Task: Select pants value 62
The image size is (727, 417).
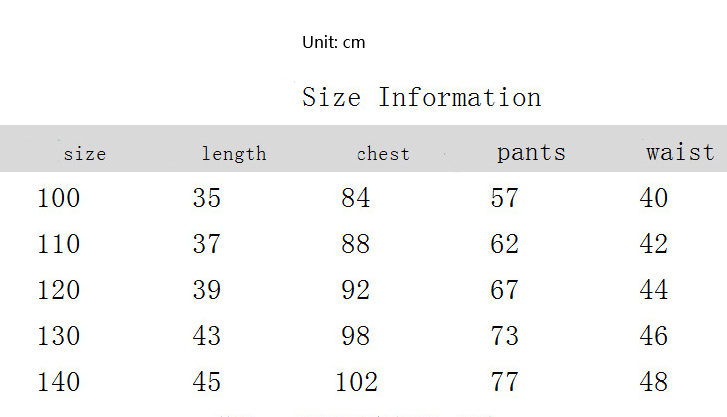Action: 505,244
